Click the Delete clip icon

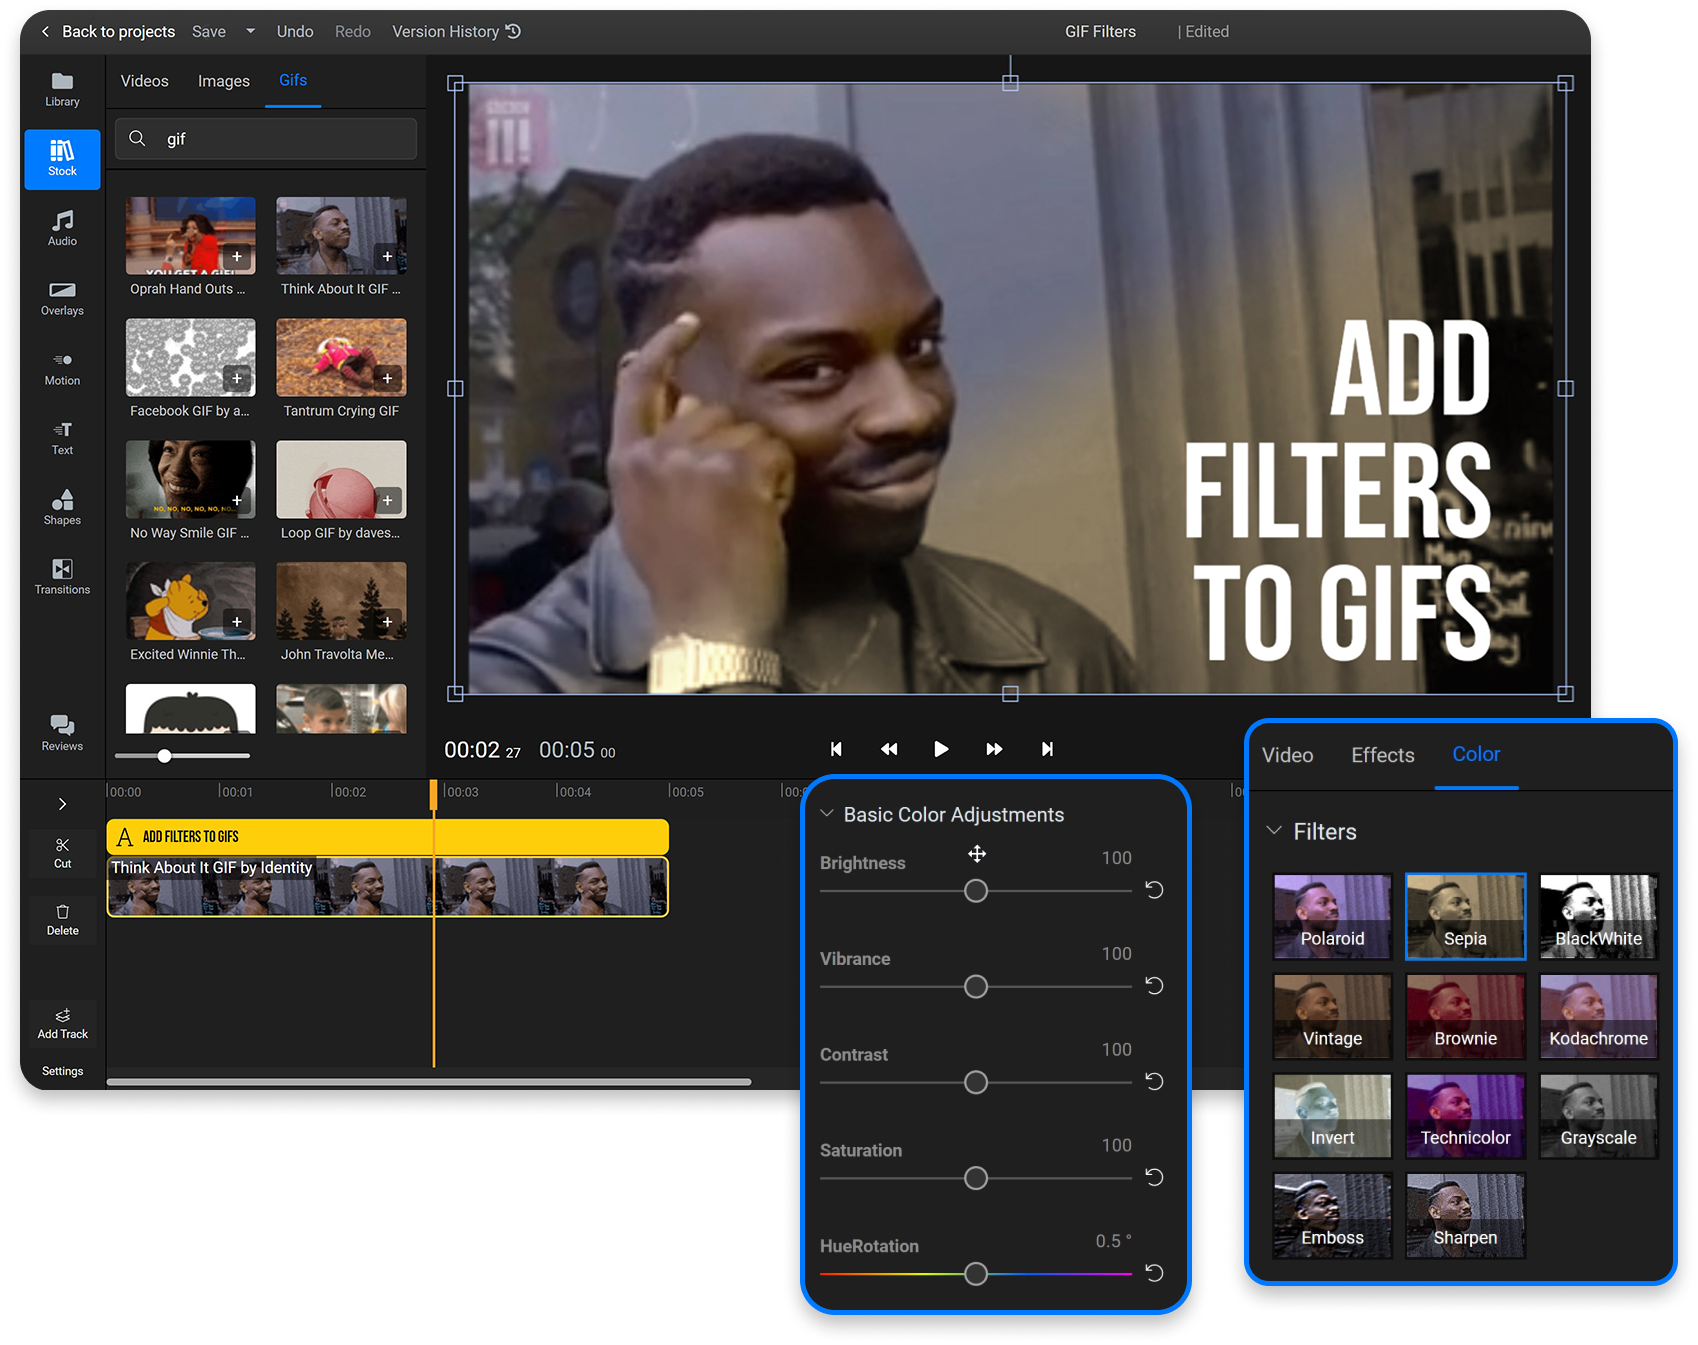[62, 913]
